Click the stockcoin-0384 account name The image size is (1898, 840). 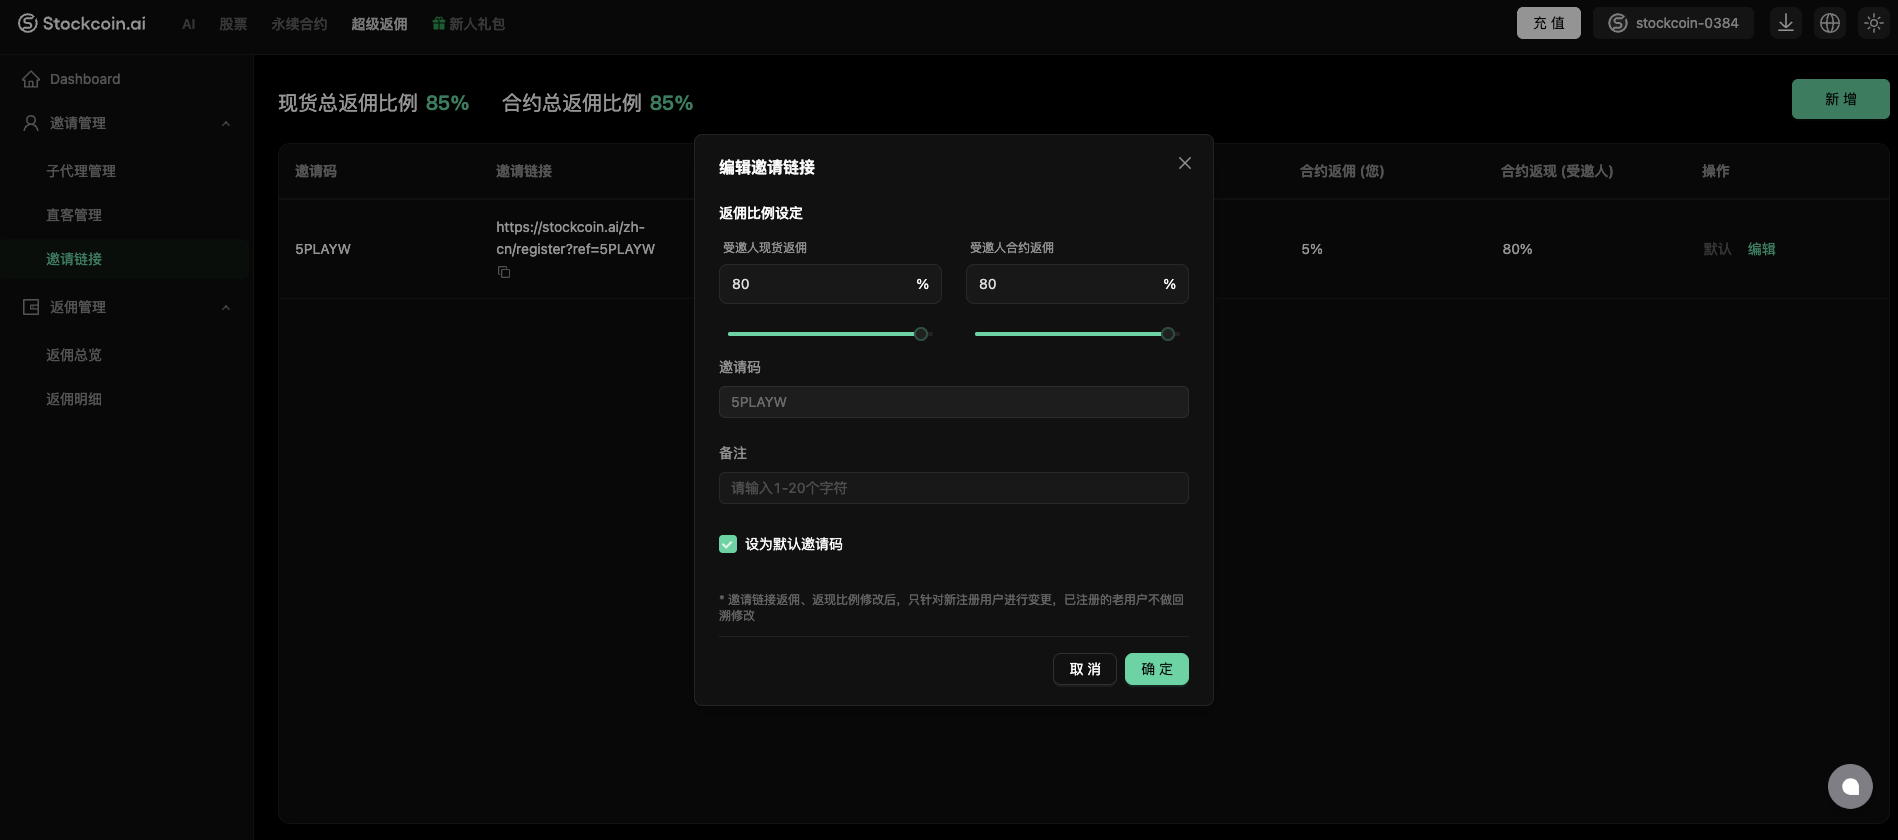[1687, 23]
